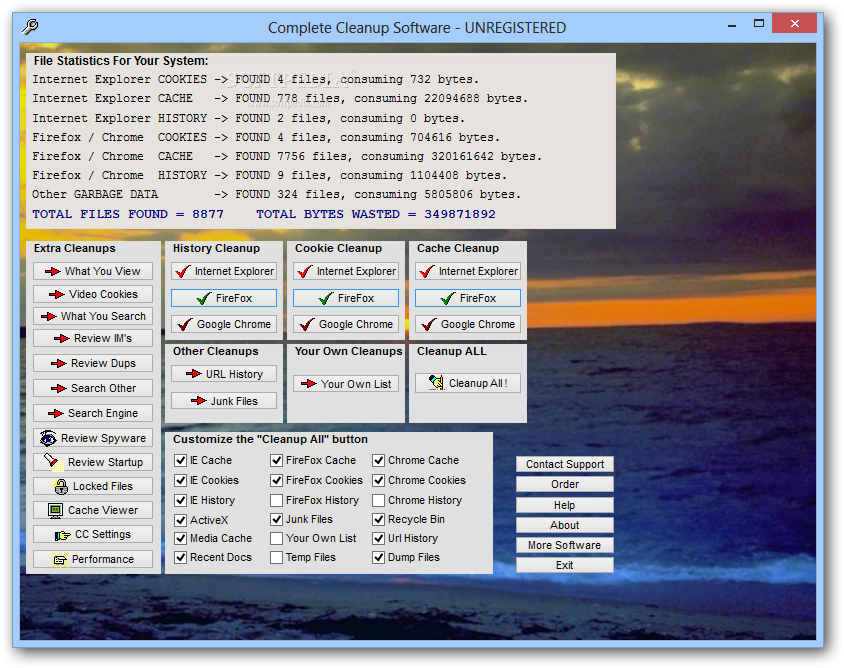Open Review Startup tool
Screen dimensions: 844x668
(x=93, y=462)
